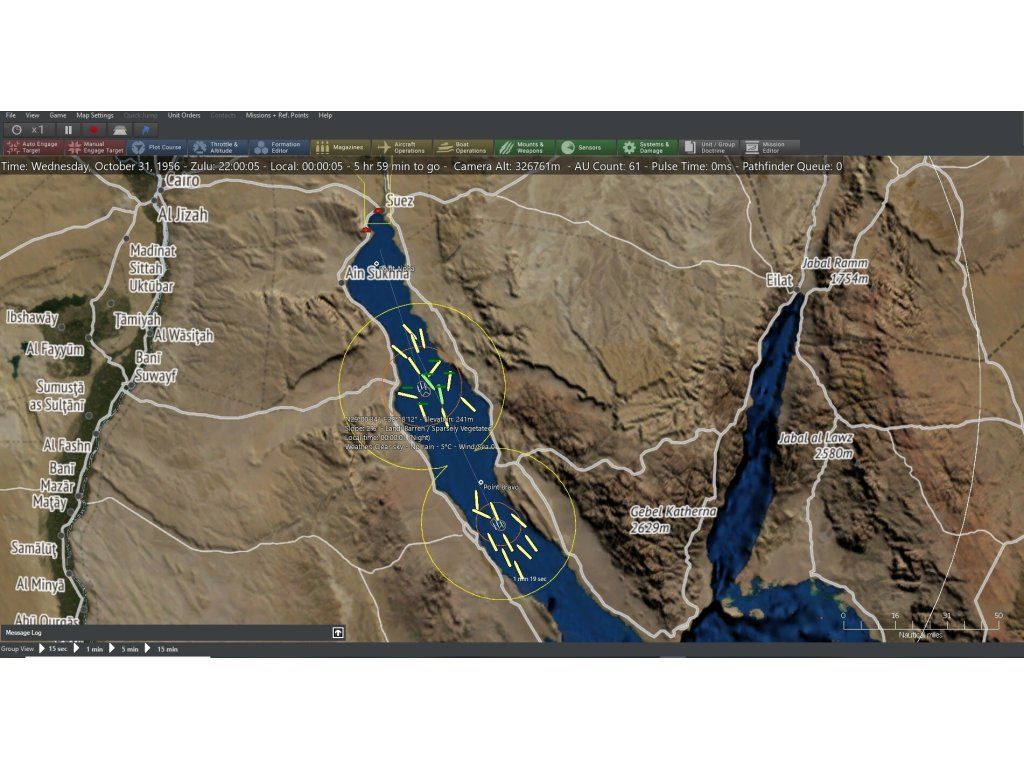Advance time by 5 min
Screen dimensions: 1024x768
(x=125, y=649)
